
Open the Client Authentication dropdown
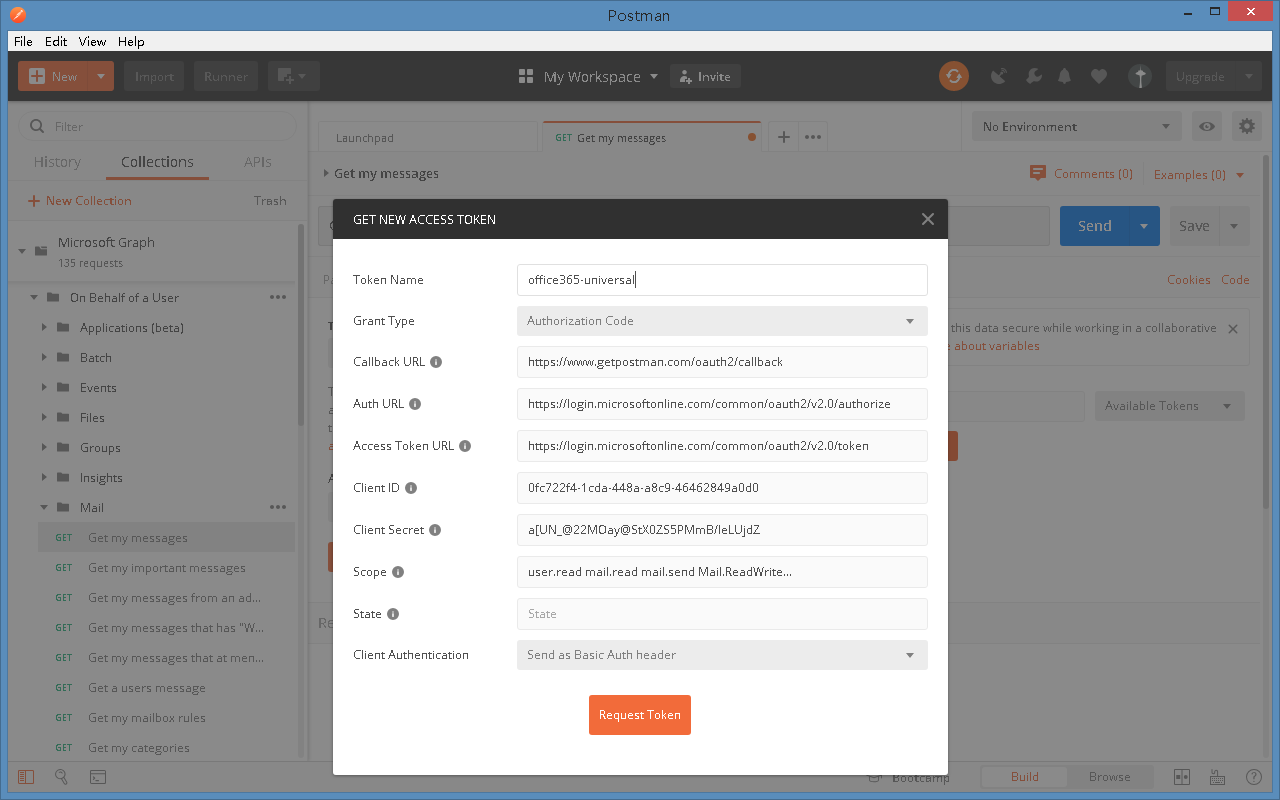722,655
